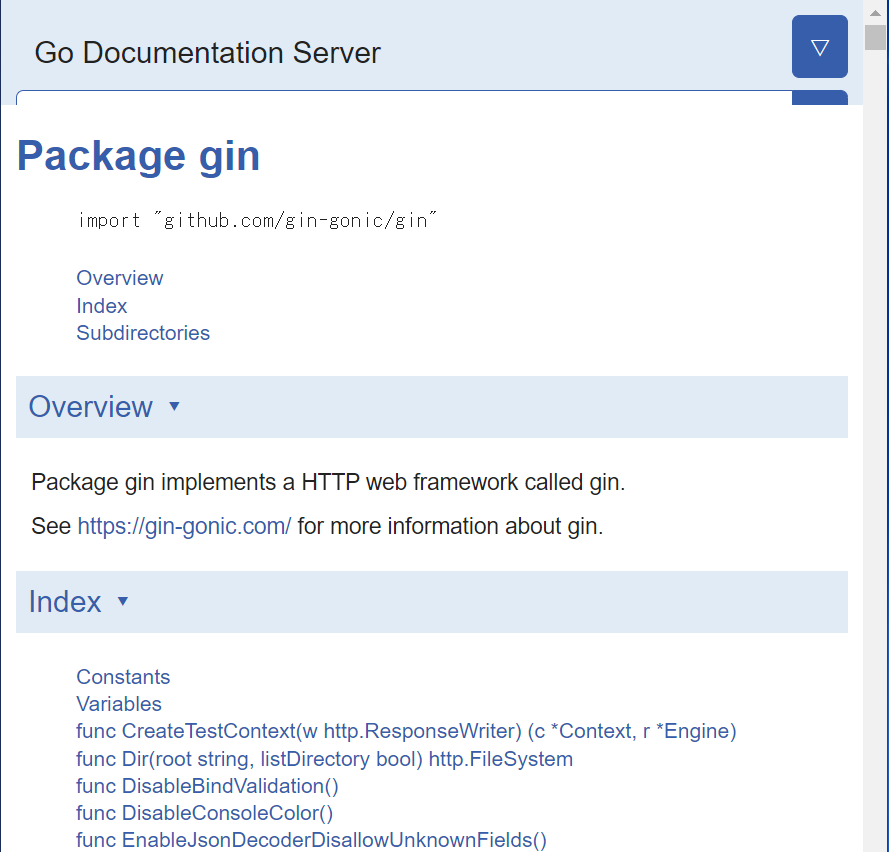Jump to the Index link in contents
The width and height of the screenshot is (889, 852).
pos(101,306)
